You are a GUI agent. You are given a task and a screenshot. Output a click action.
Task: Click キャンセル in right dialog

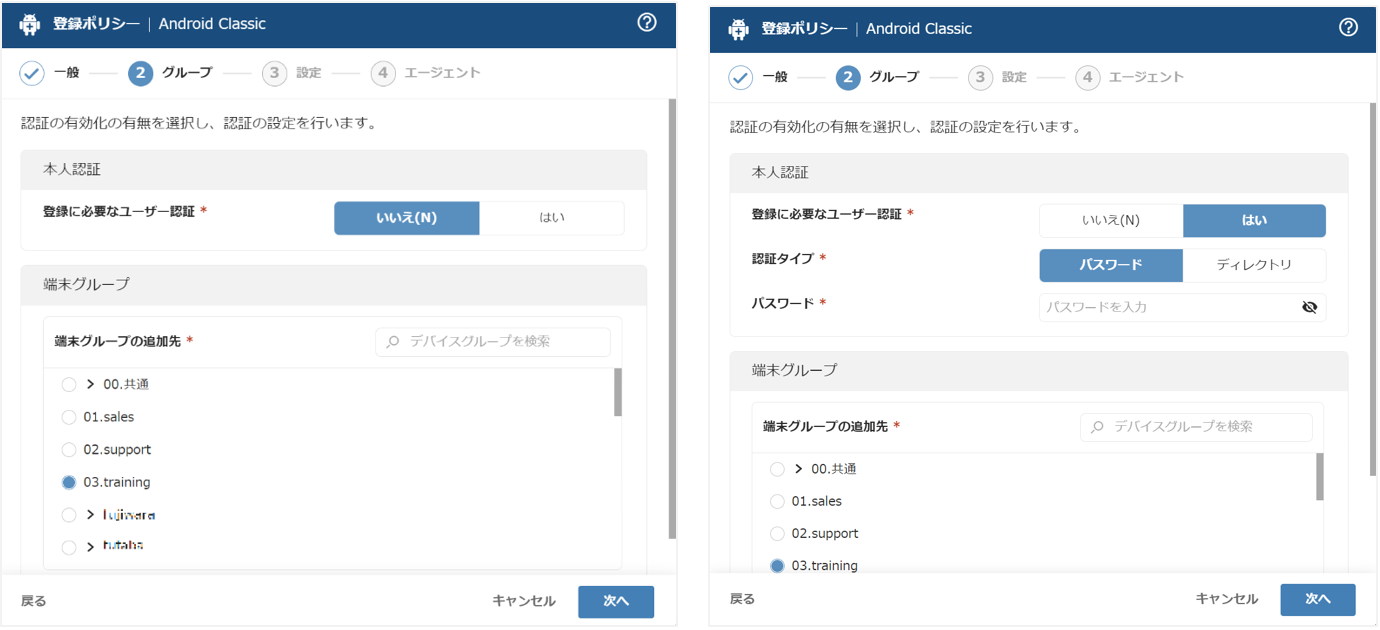click(x=1227, y=599)
